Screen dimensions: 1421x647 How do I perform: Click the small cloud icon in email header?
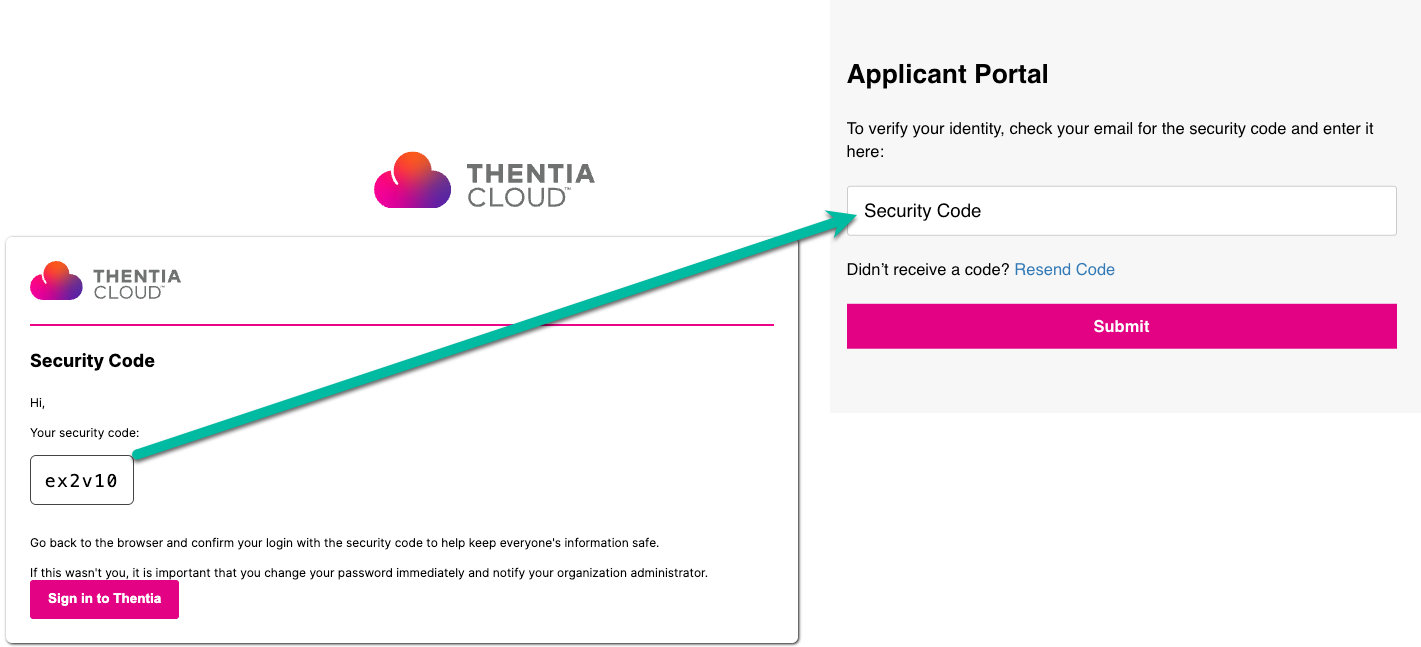pyautogui.click(x=56, y=281)
